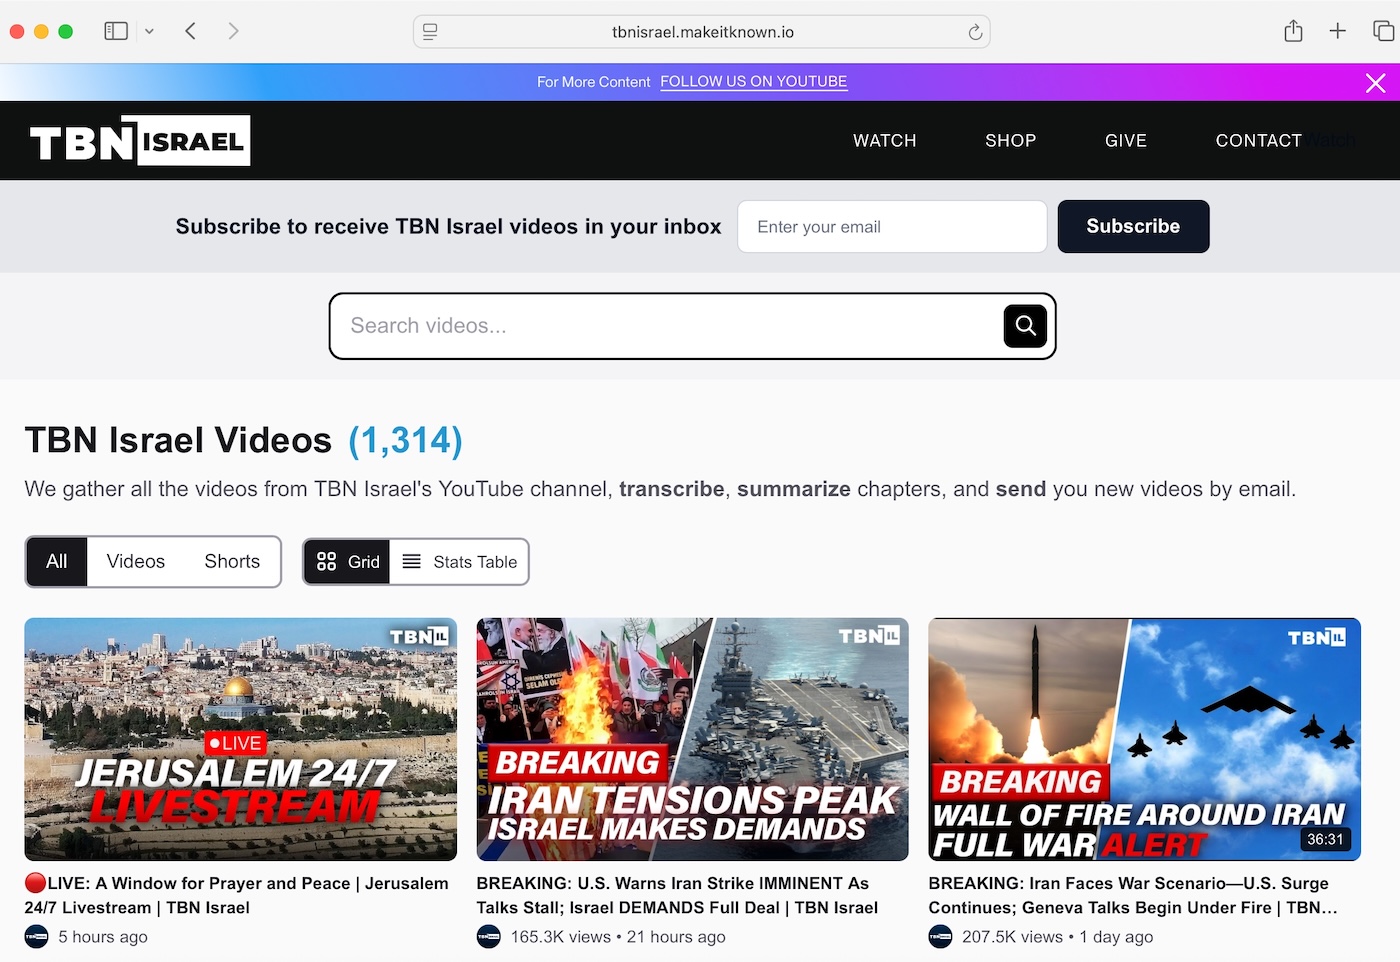Open the SHOP menu item

[x=1010, y=141]
